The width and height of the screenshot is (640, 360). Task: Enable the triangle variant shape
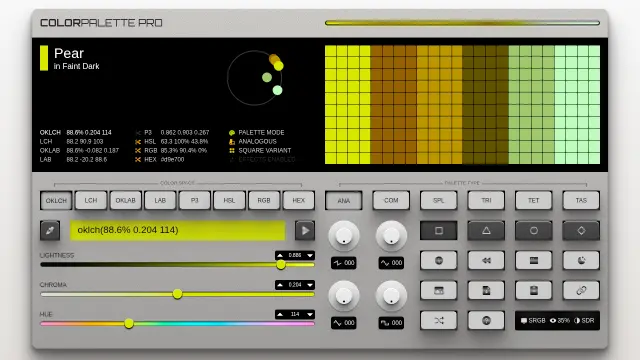pyautogui.click(x=486, y=231)
